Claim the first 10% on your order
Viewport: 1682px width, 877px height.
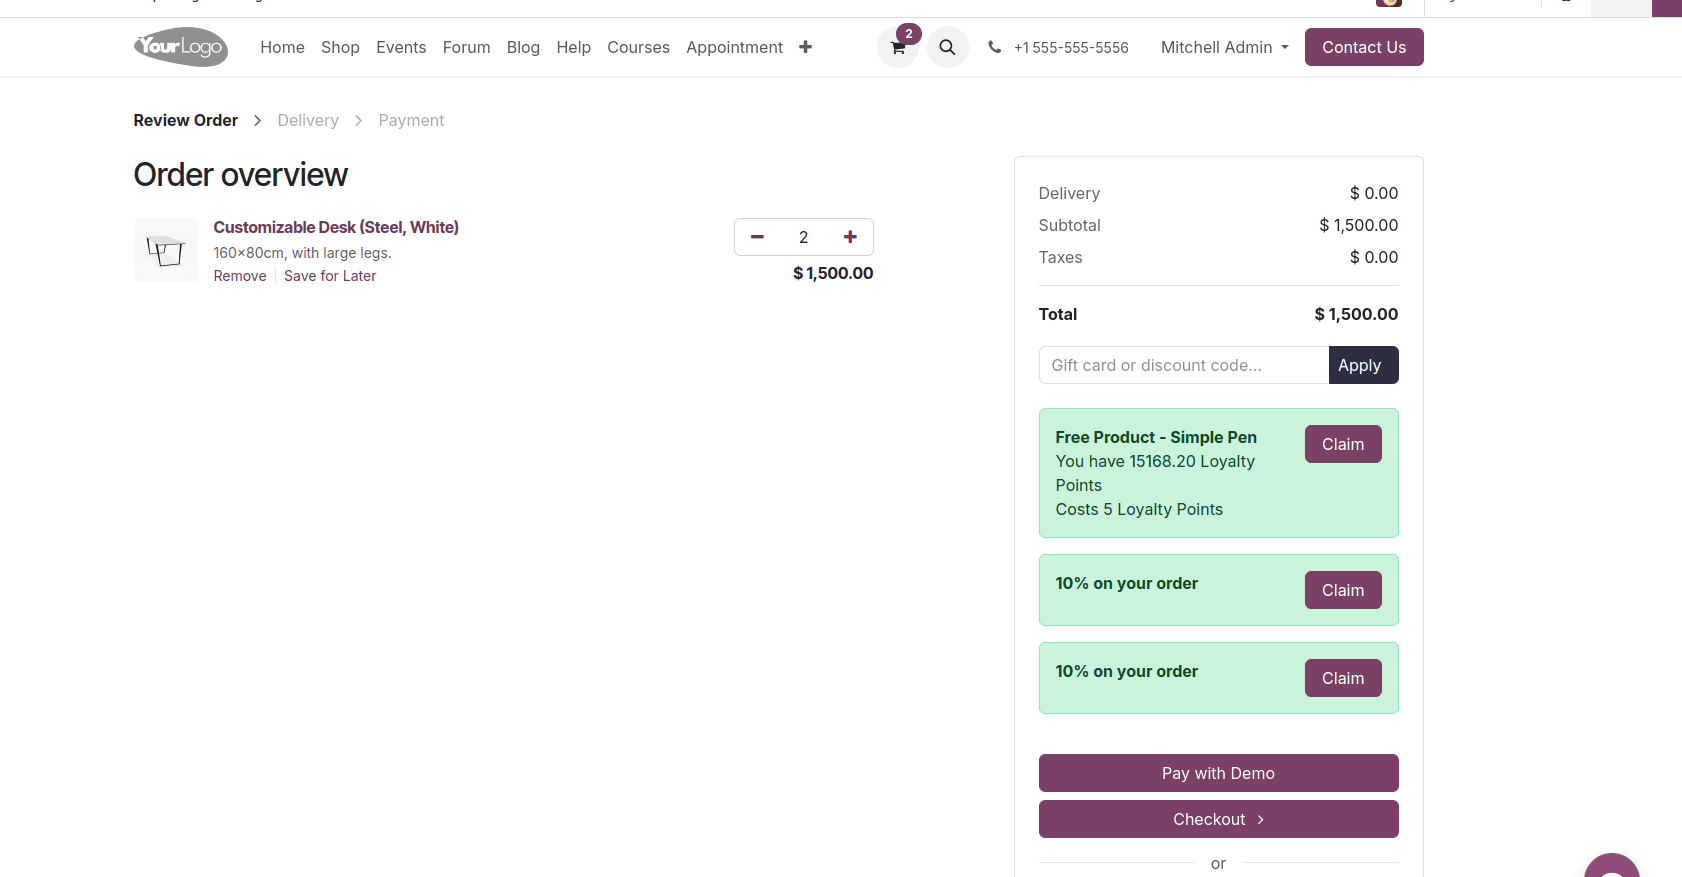coord(1343,590)
